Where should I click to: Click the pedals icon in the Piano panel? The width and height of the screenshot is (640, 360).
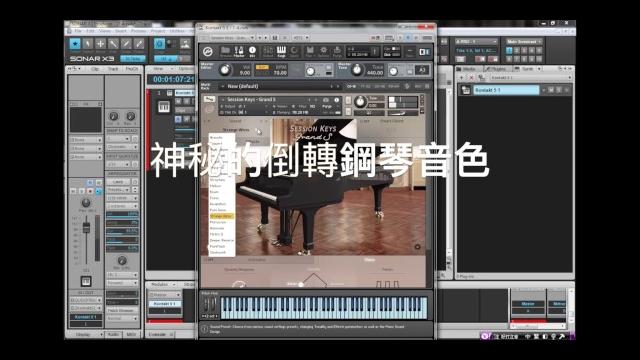pos(387,284)
